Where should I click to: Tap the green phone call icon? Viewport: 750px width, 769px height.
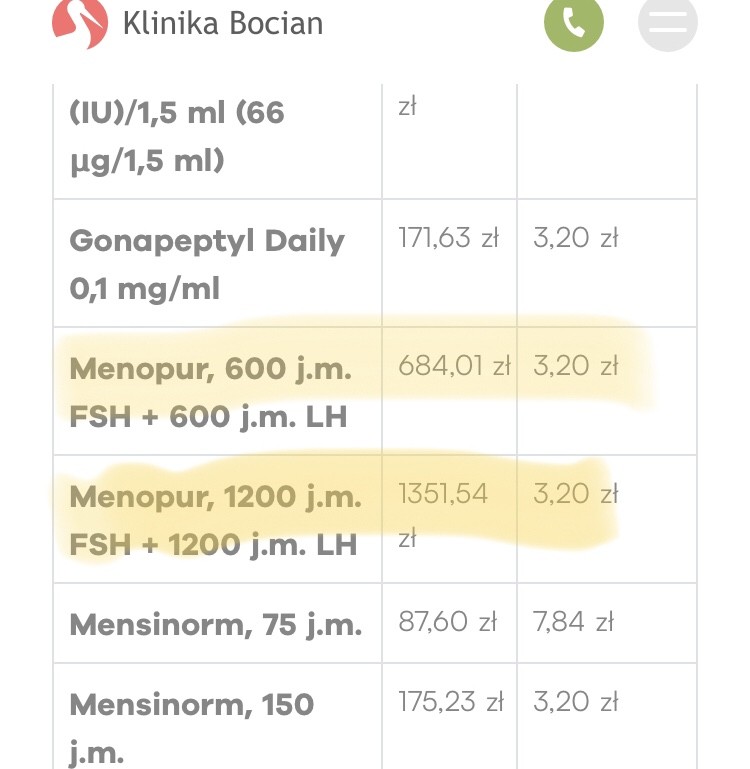[x=574, y=22]
